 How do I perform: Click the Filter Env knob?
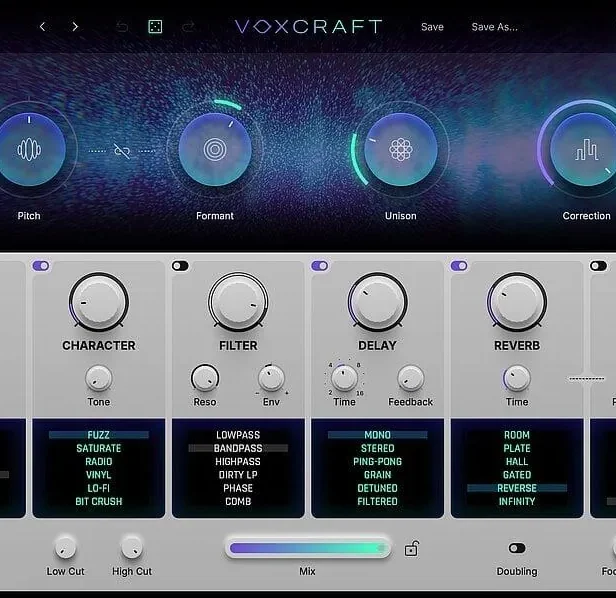(271, 378)
